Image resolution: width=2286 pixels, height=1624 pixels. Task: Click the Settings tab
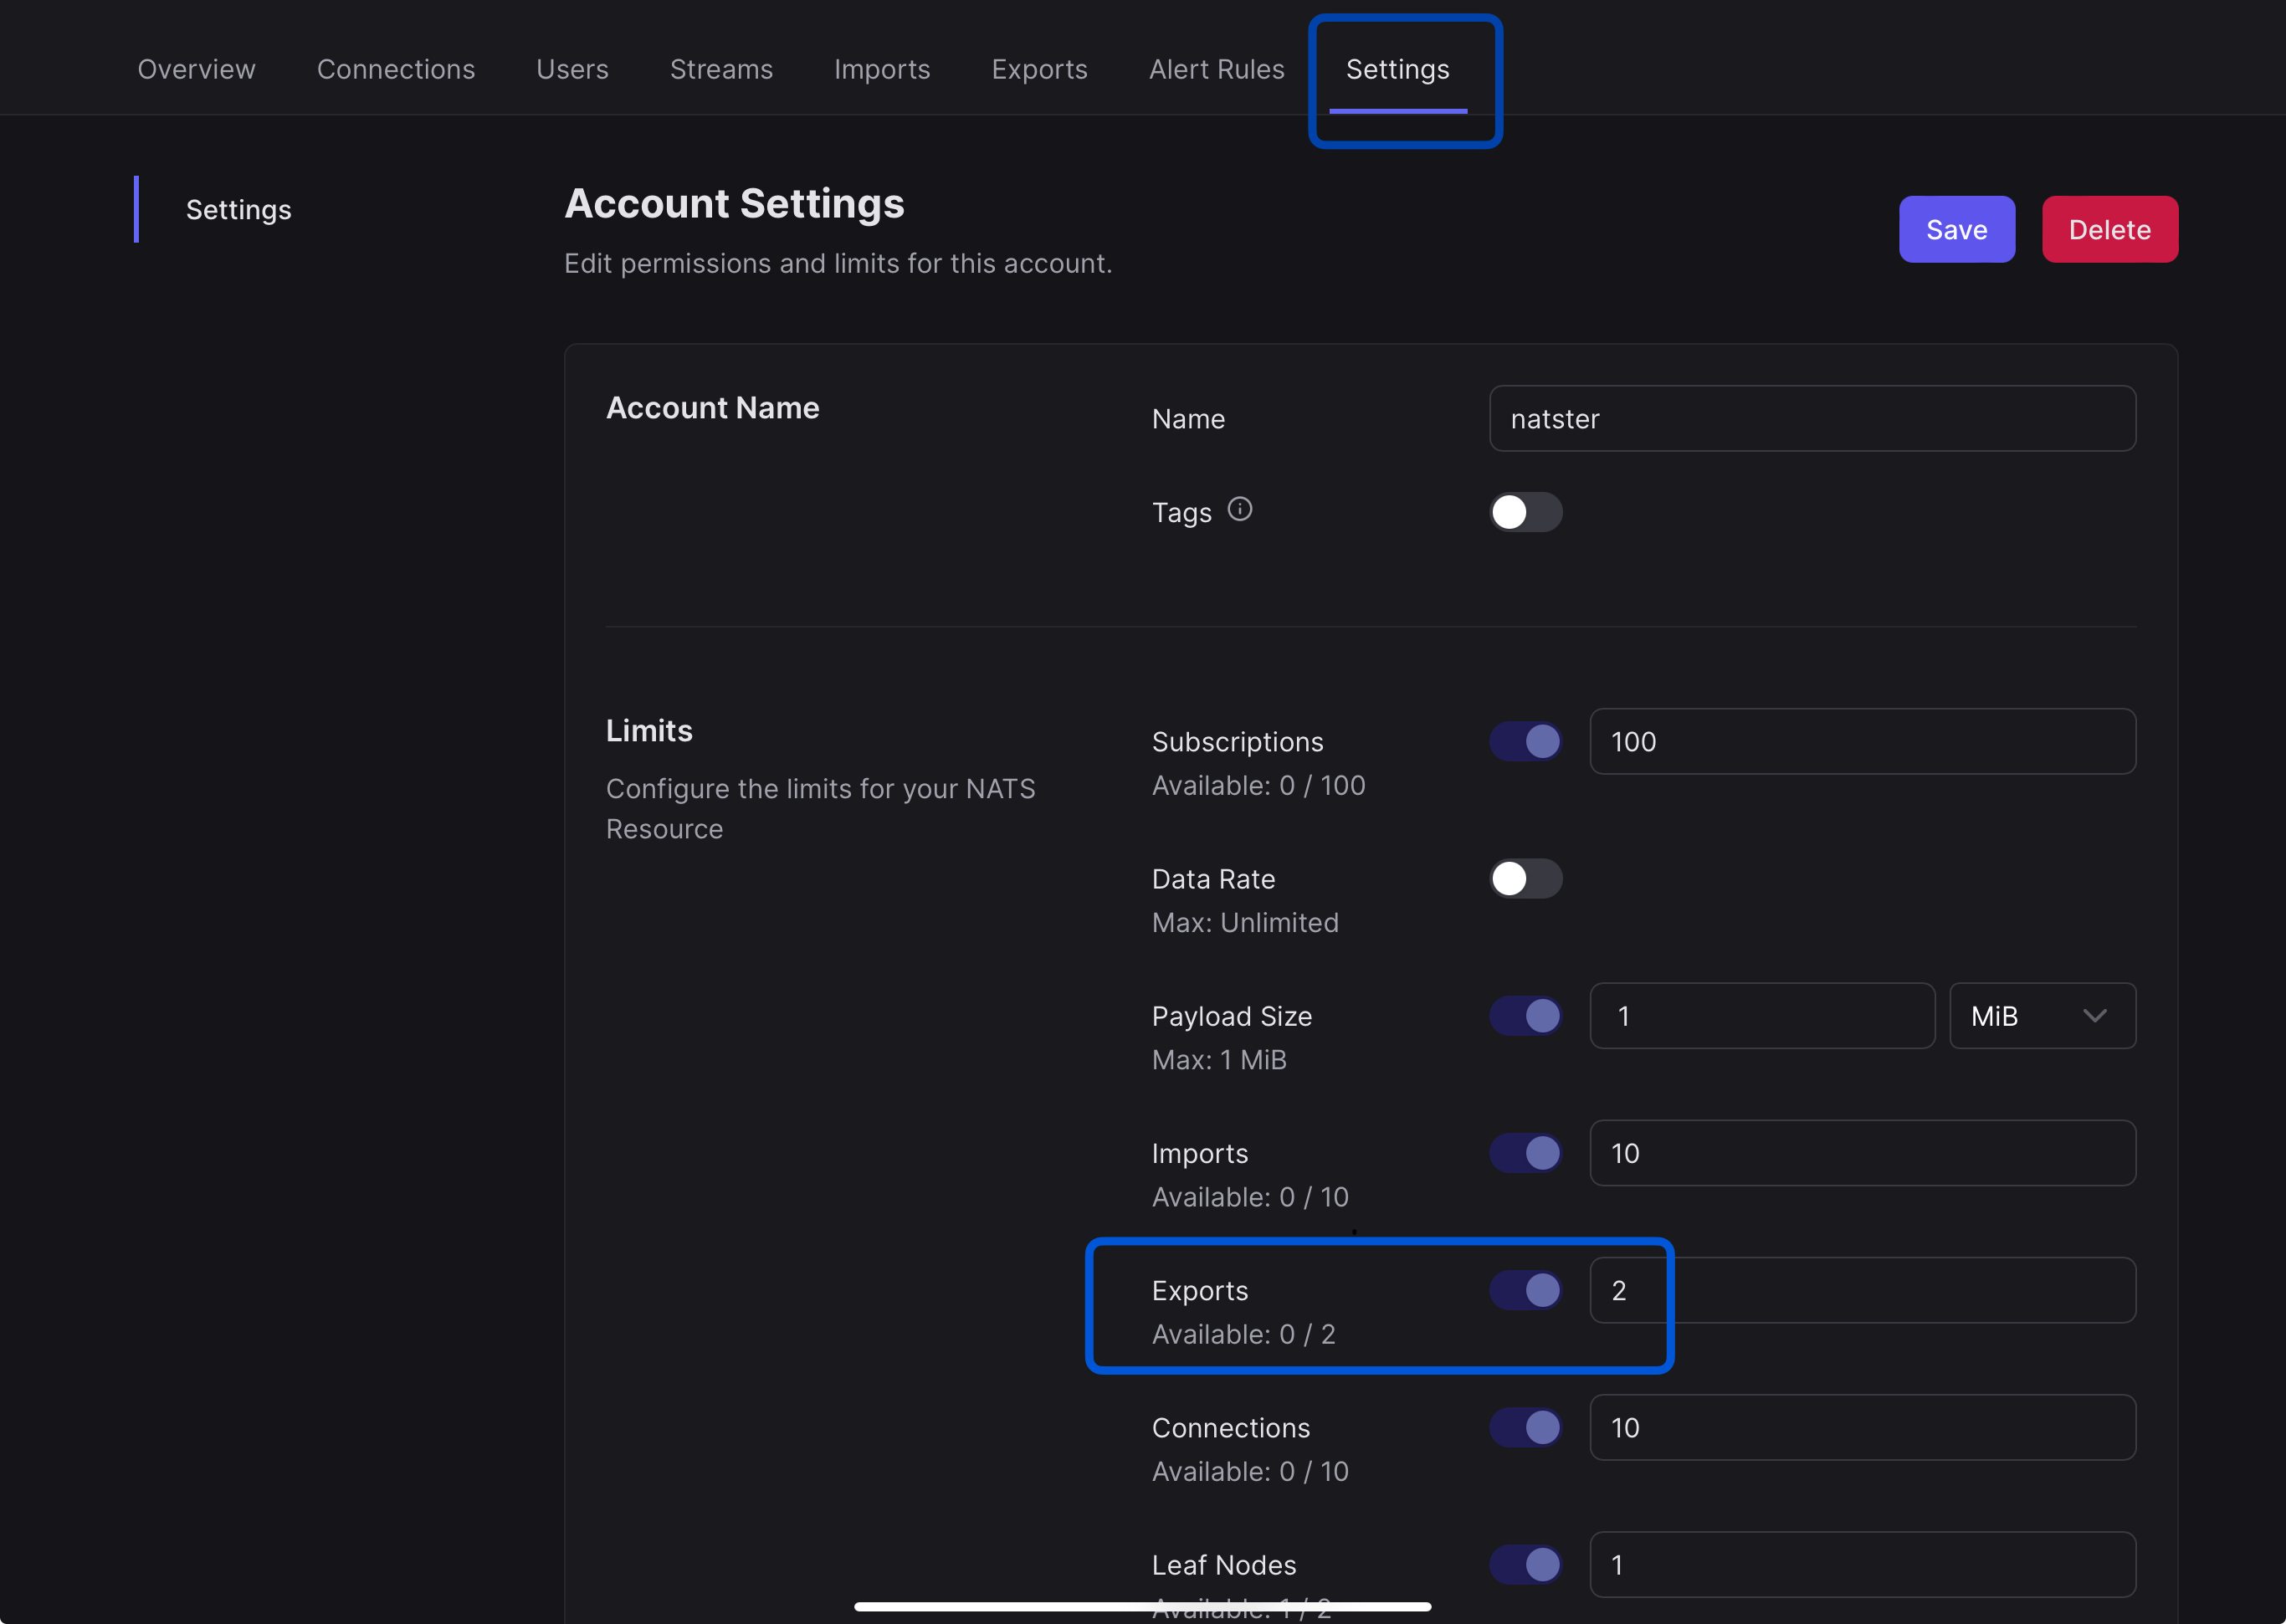1397,69
